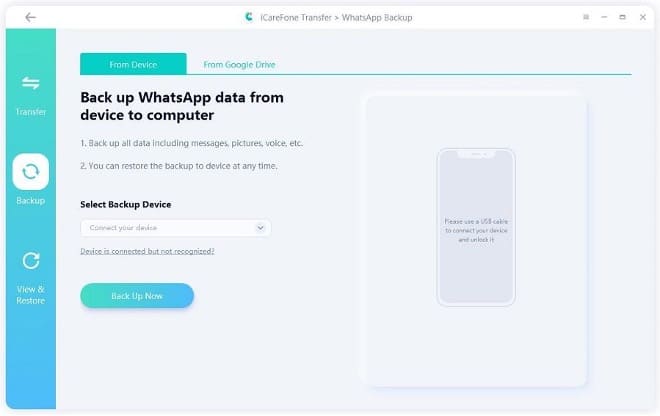This screenshot has height=416, width=660.
Task: Expand the Connect your device dropdown arrow
Action: click(x=261, y=228)
